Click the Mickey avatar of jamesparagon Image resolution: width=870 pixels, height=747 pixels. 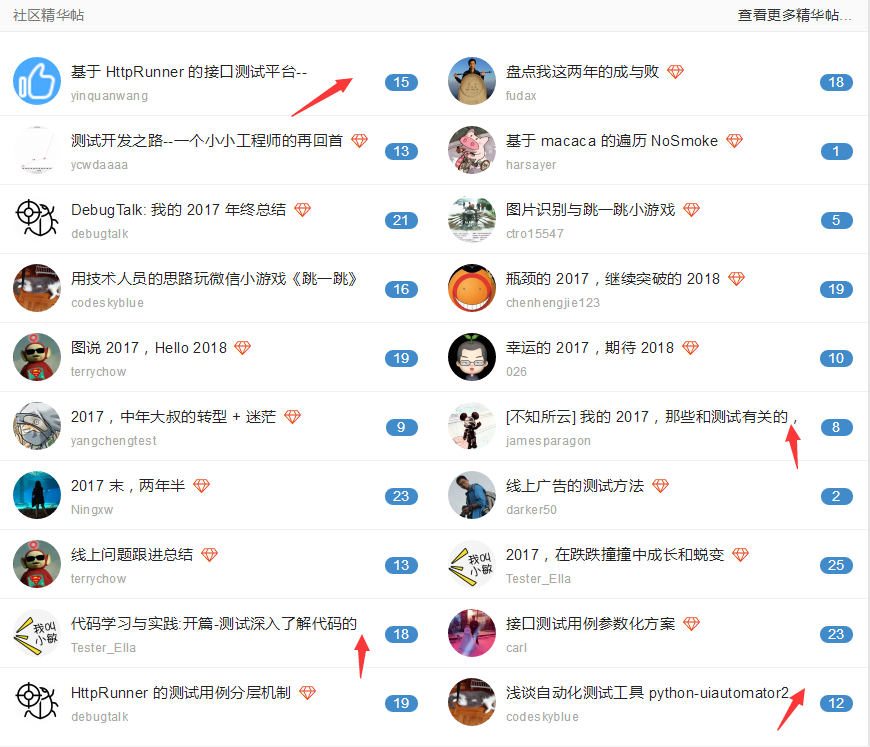(x=472, y=426)
